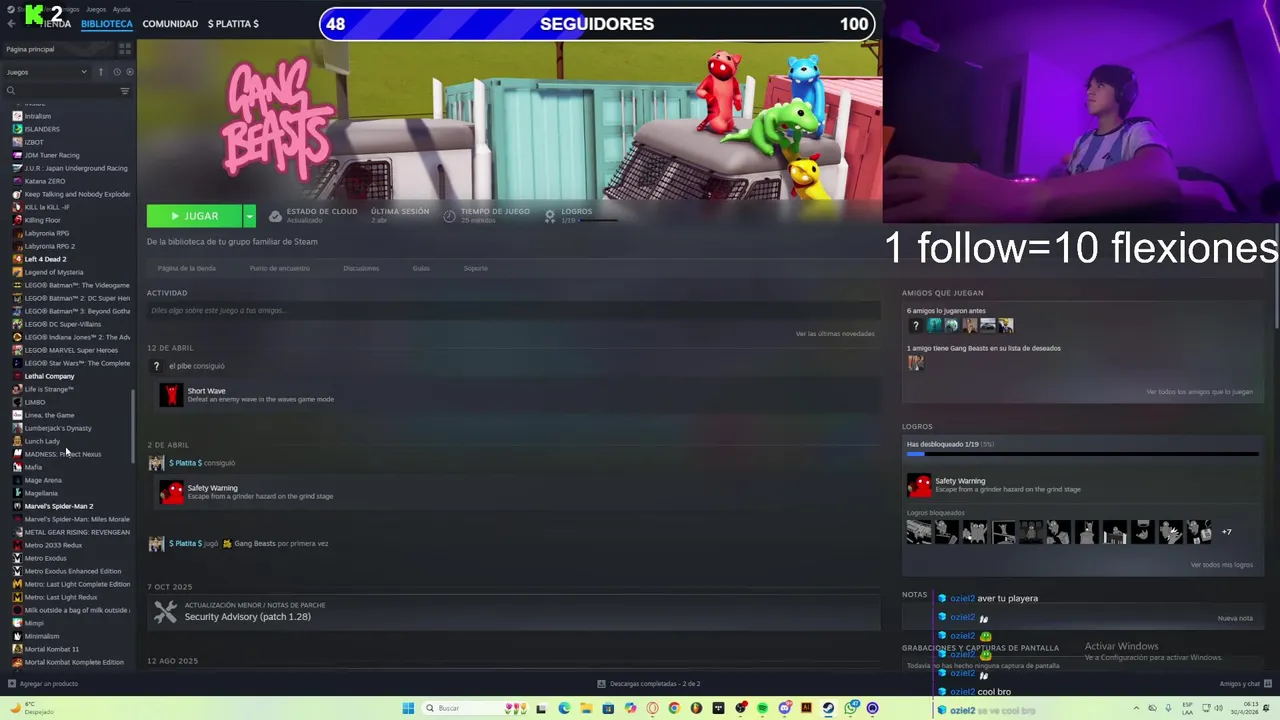Open Punto de encuentro tab

(x=279, y=268)
